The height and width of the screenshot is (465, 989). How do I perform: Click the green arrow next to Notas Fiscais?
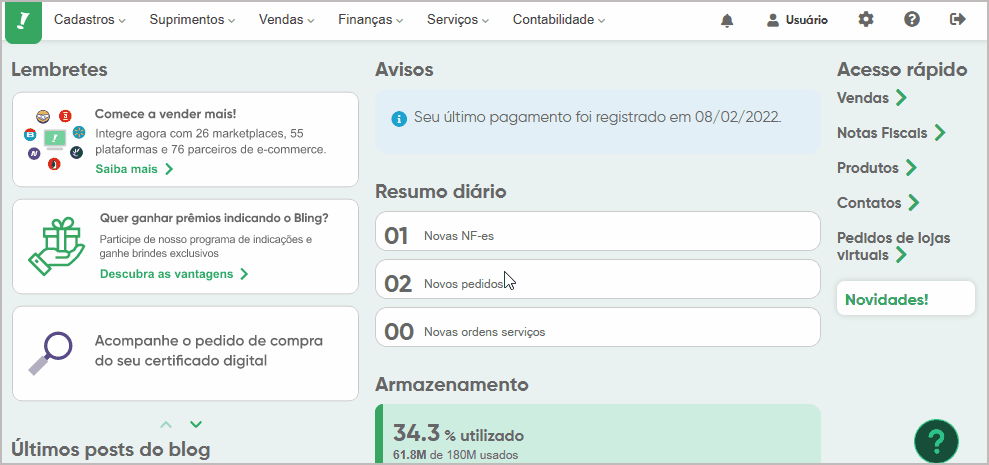[939, 133]
